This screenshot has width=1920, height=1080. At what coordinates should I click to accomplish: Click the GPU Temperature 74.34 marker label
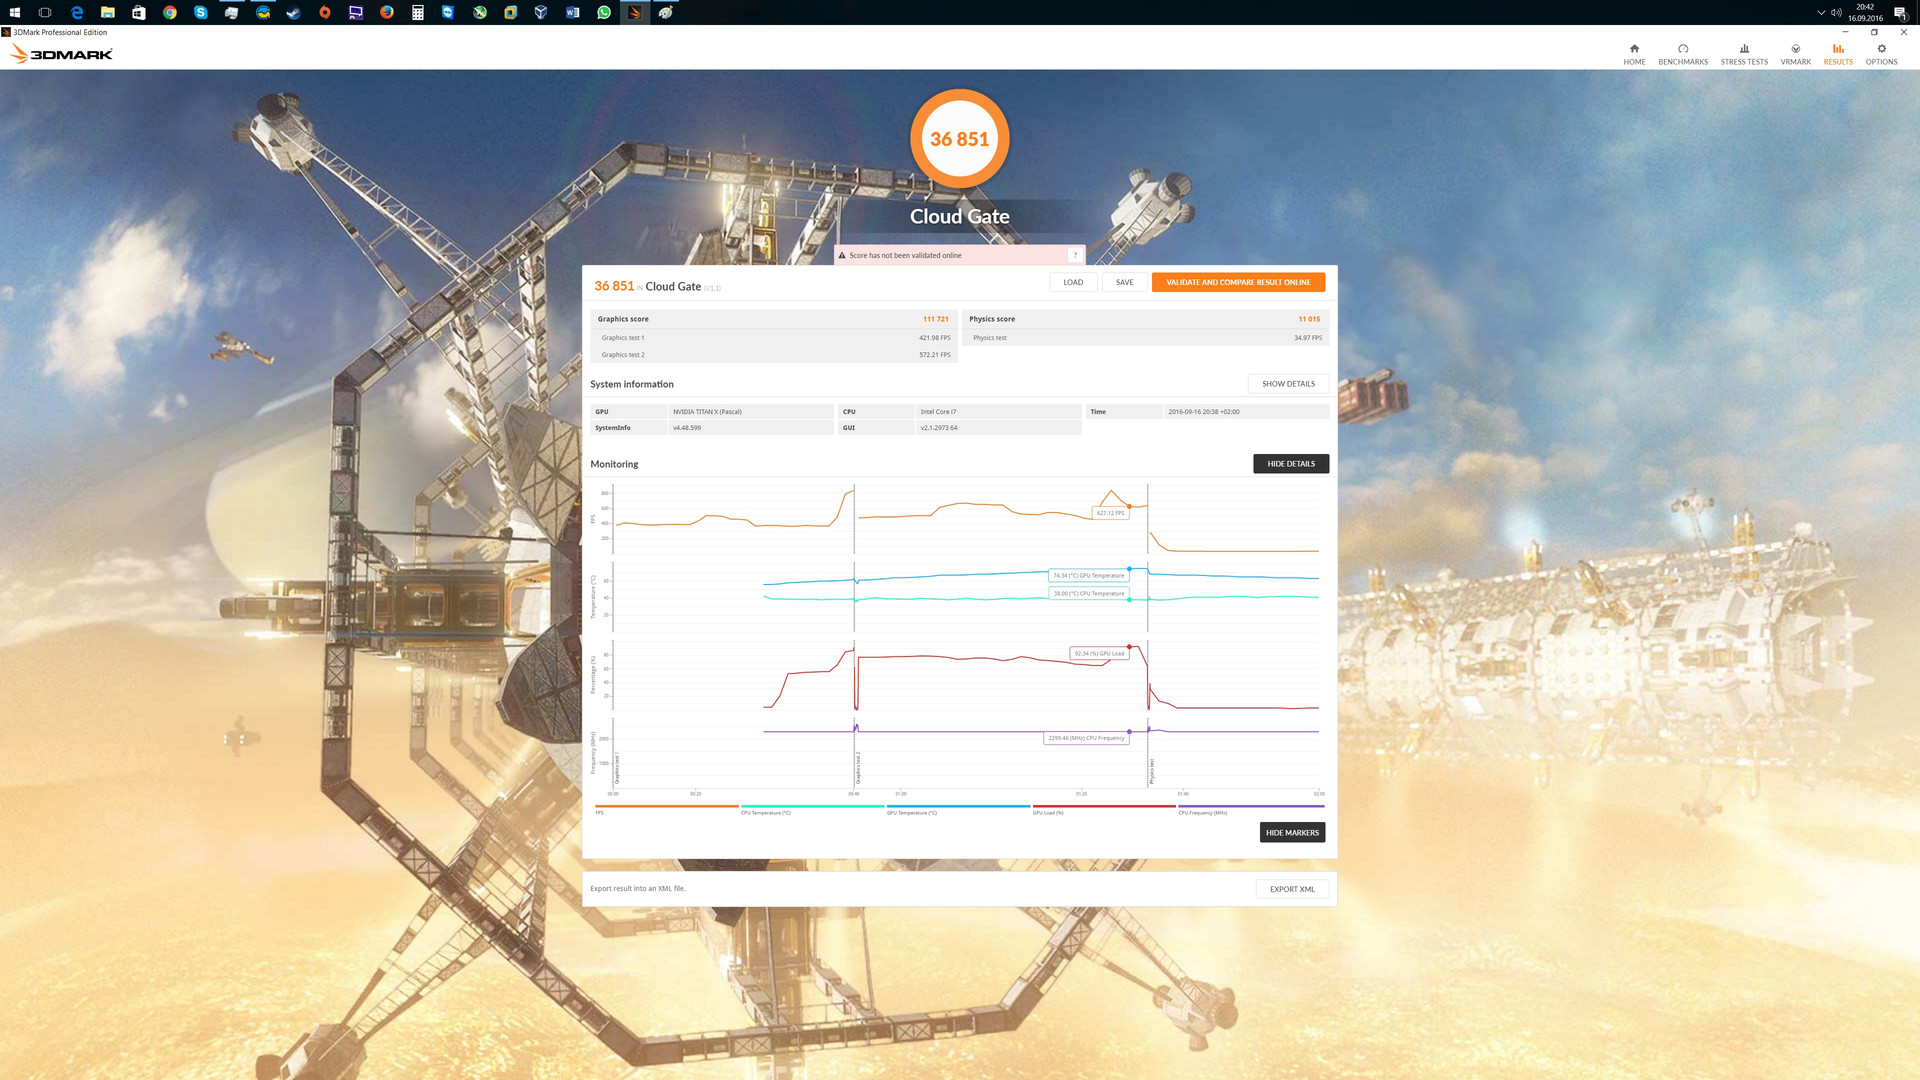point(1088,575)
